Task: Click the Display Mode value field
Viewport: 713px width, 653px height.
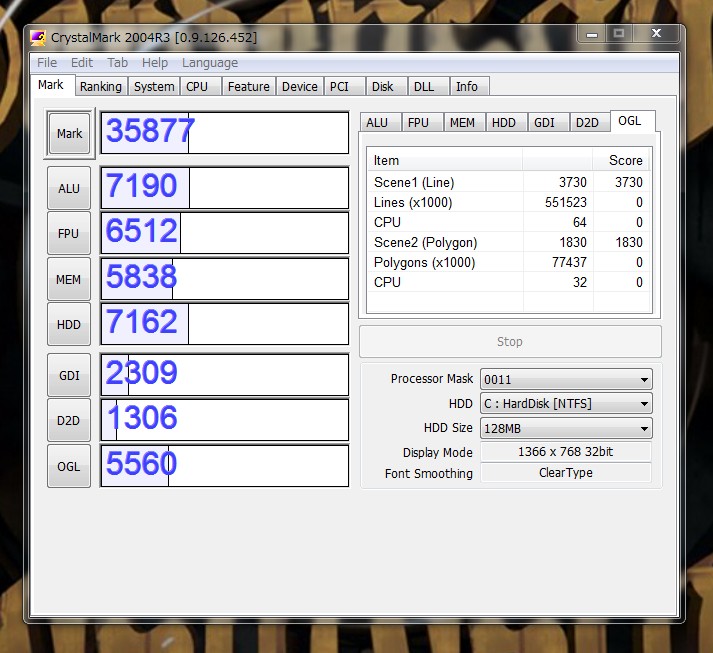Action: pyautogui.click(x=566, y=452)
